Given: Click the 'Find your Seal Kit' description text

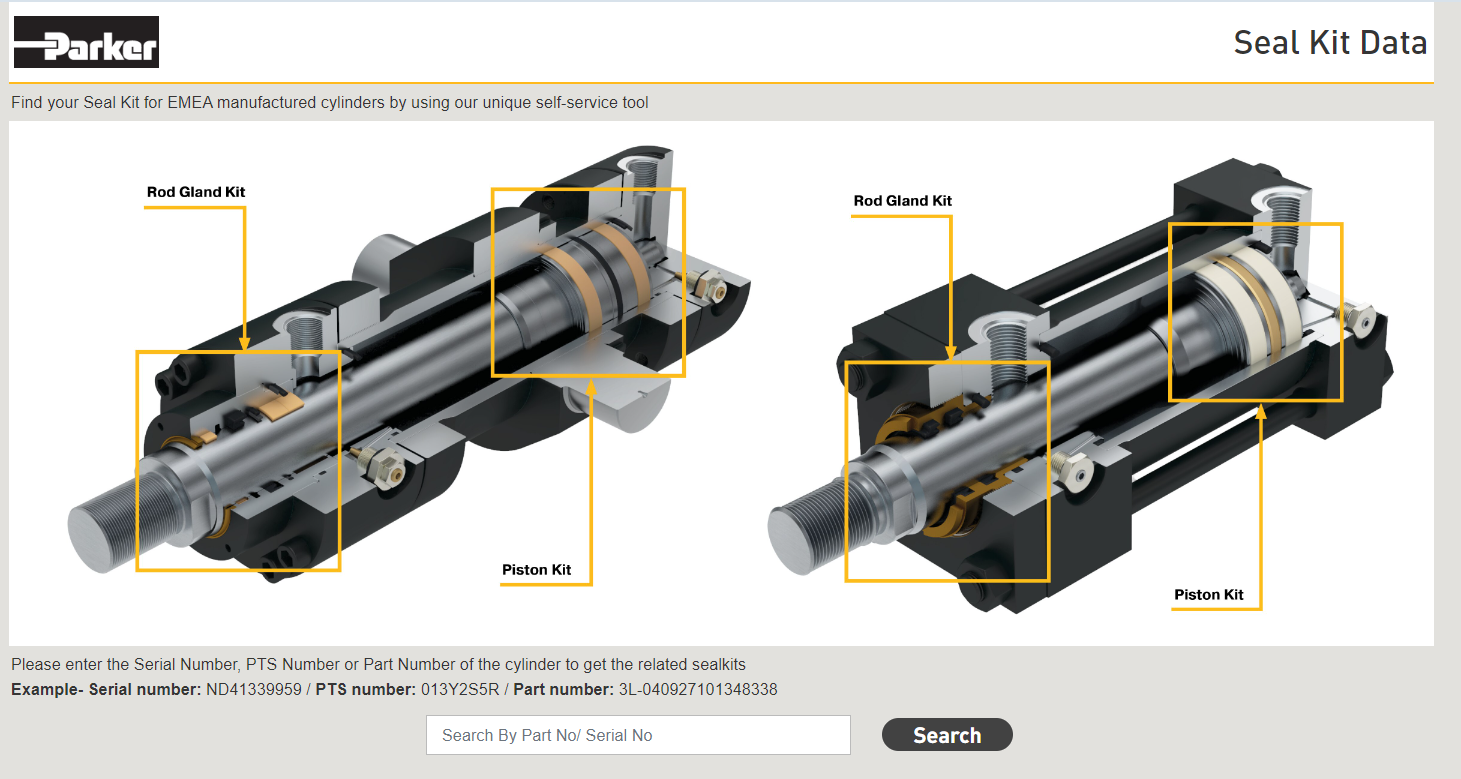Looking at the screenshot, I should [x=330, y=103].
